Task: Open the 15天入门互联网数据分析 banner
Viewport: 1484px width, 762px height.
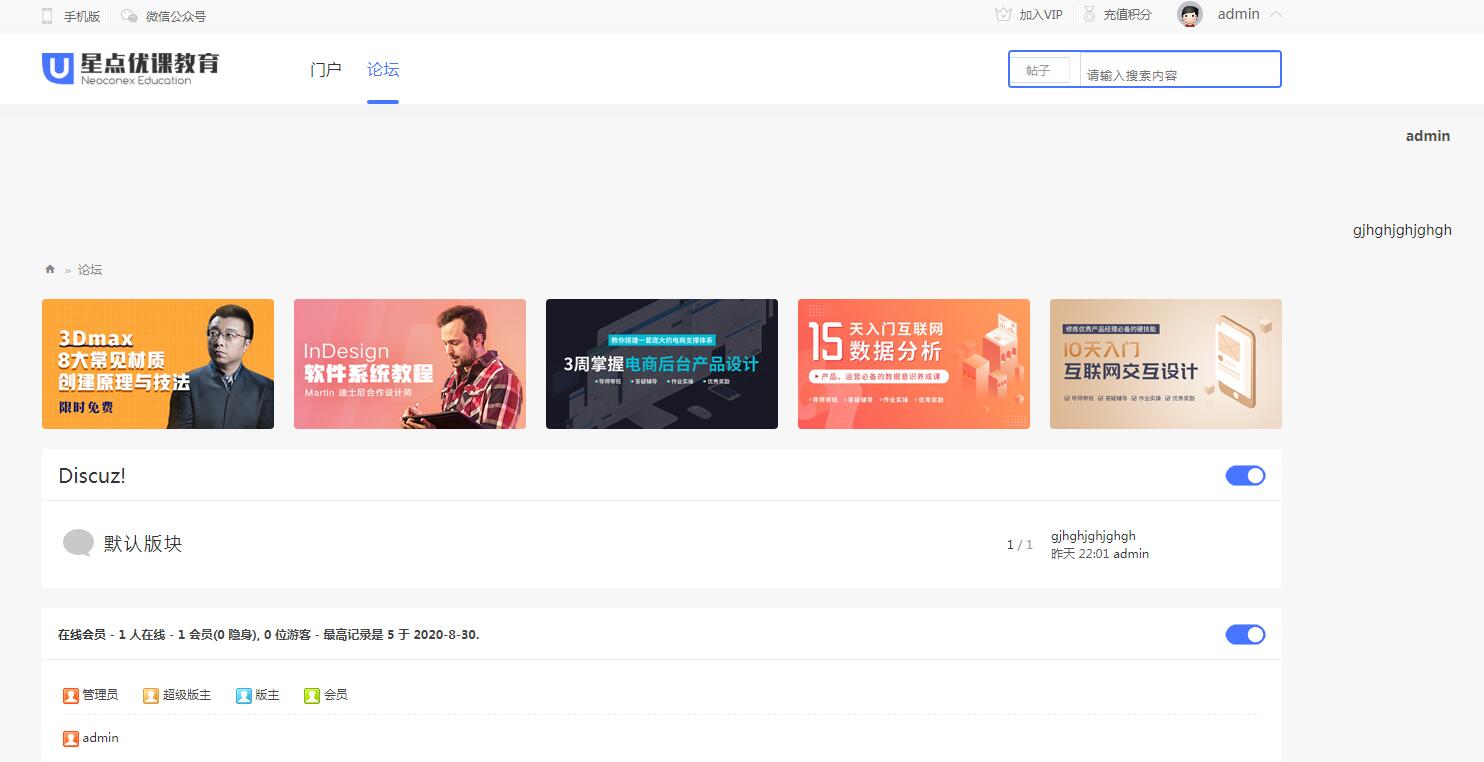Action: [x=914, y=364]
